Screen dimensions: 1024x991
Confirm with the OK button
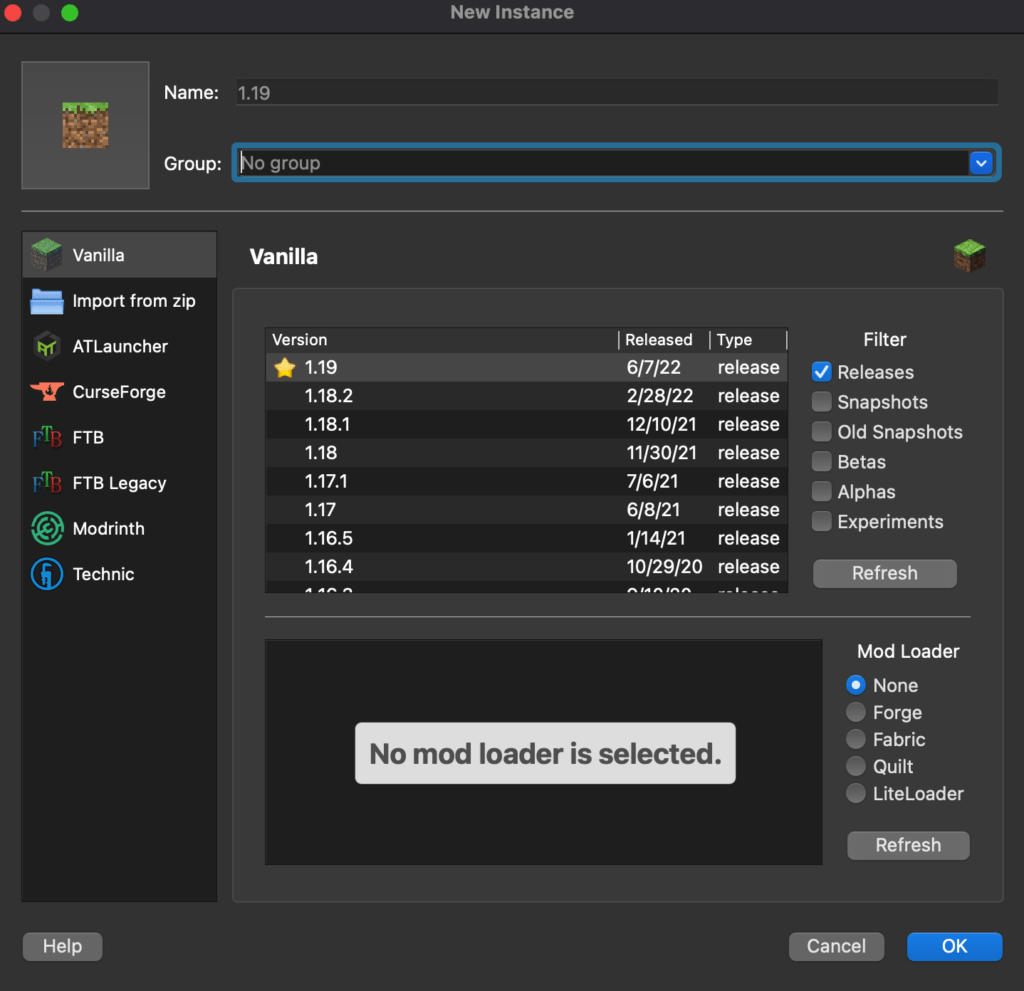(x=954, y=947)
